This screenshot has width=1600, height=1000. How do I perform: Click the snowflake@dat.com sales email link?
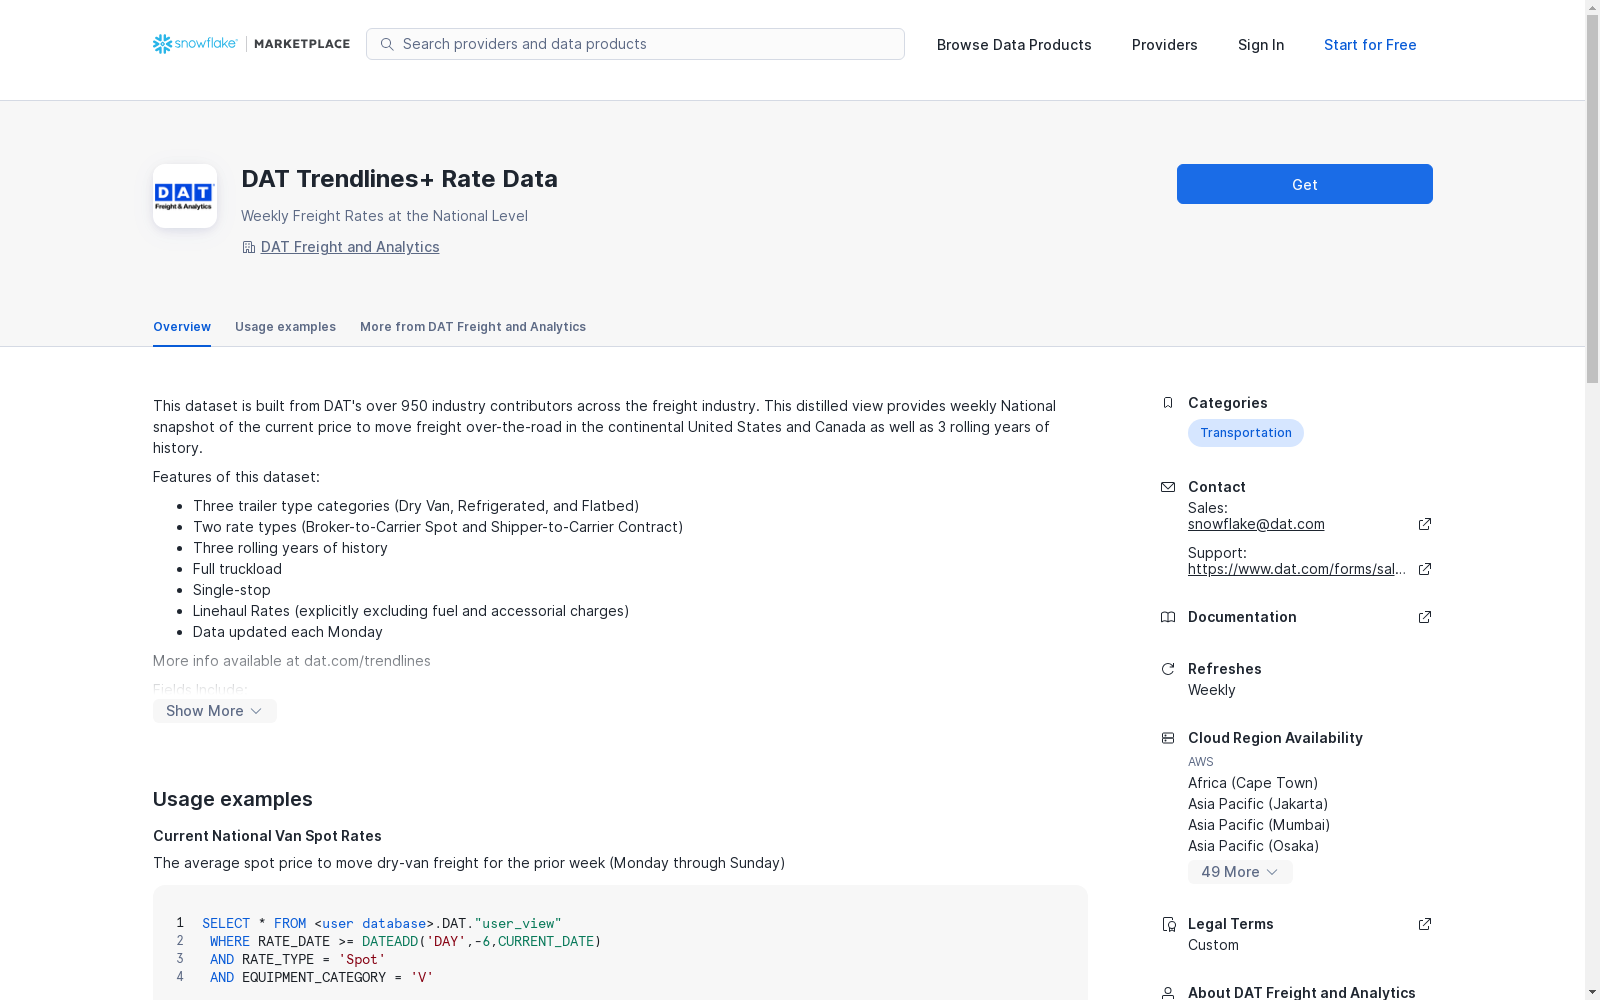1256,524
